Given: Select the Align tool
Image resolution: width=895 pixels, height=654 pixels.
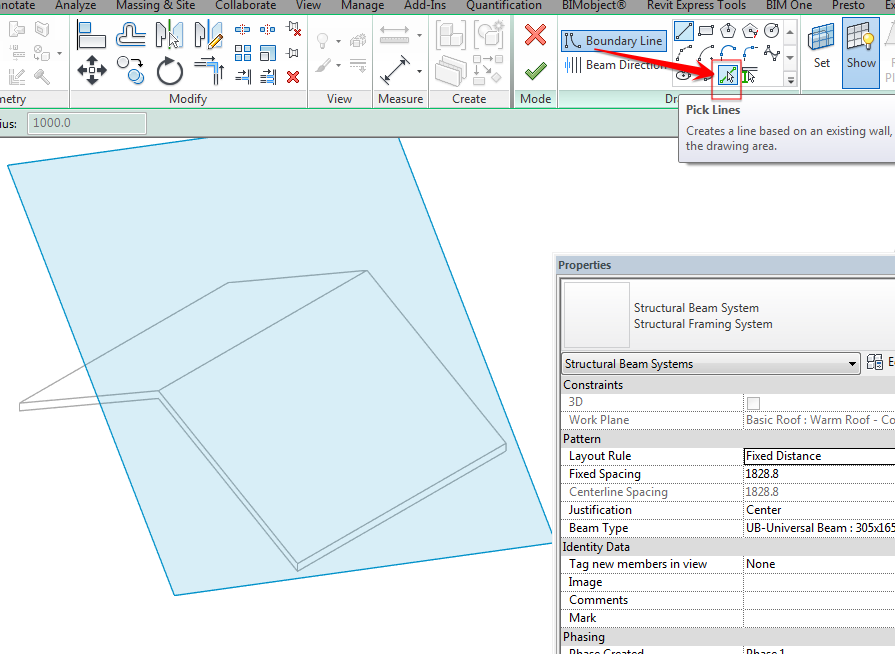Looking at the screenshot, I should (x=91, y=35).
